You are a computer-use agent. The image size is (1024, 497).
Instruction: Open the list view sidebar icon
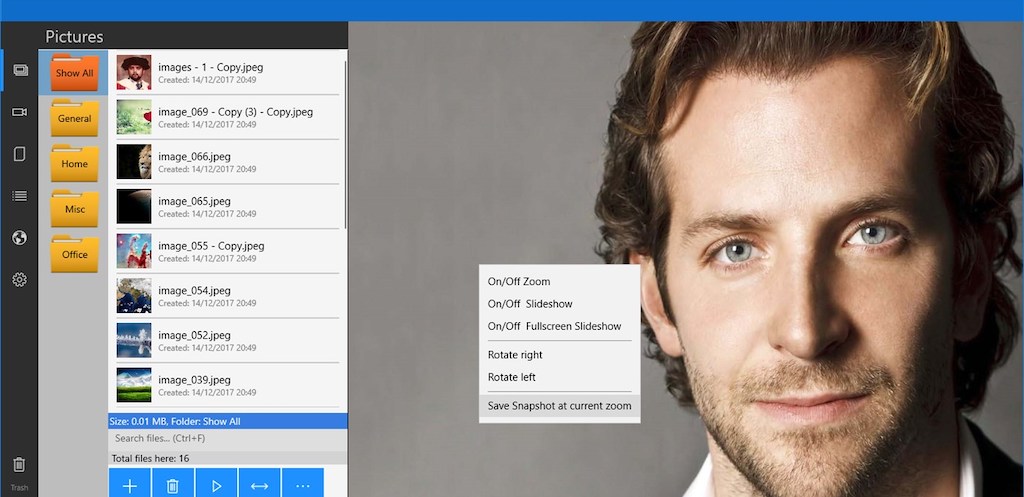pos(19,196)
